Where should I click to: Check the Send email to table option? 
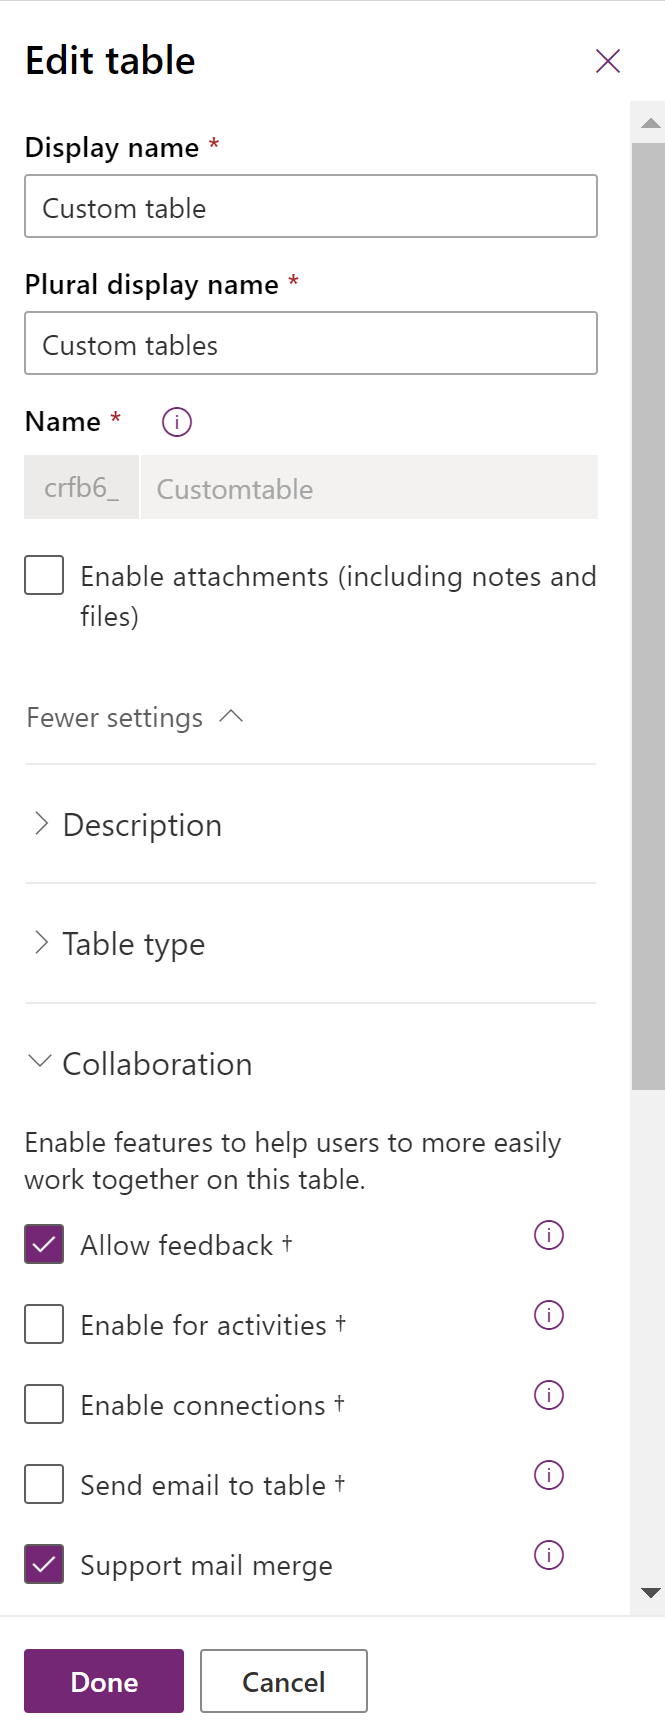tap(43, 1484)
